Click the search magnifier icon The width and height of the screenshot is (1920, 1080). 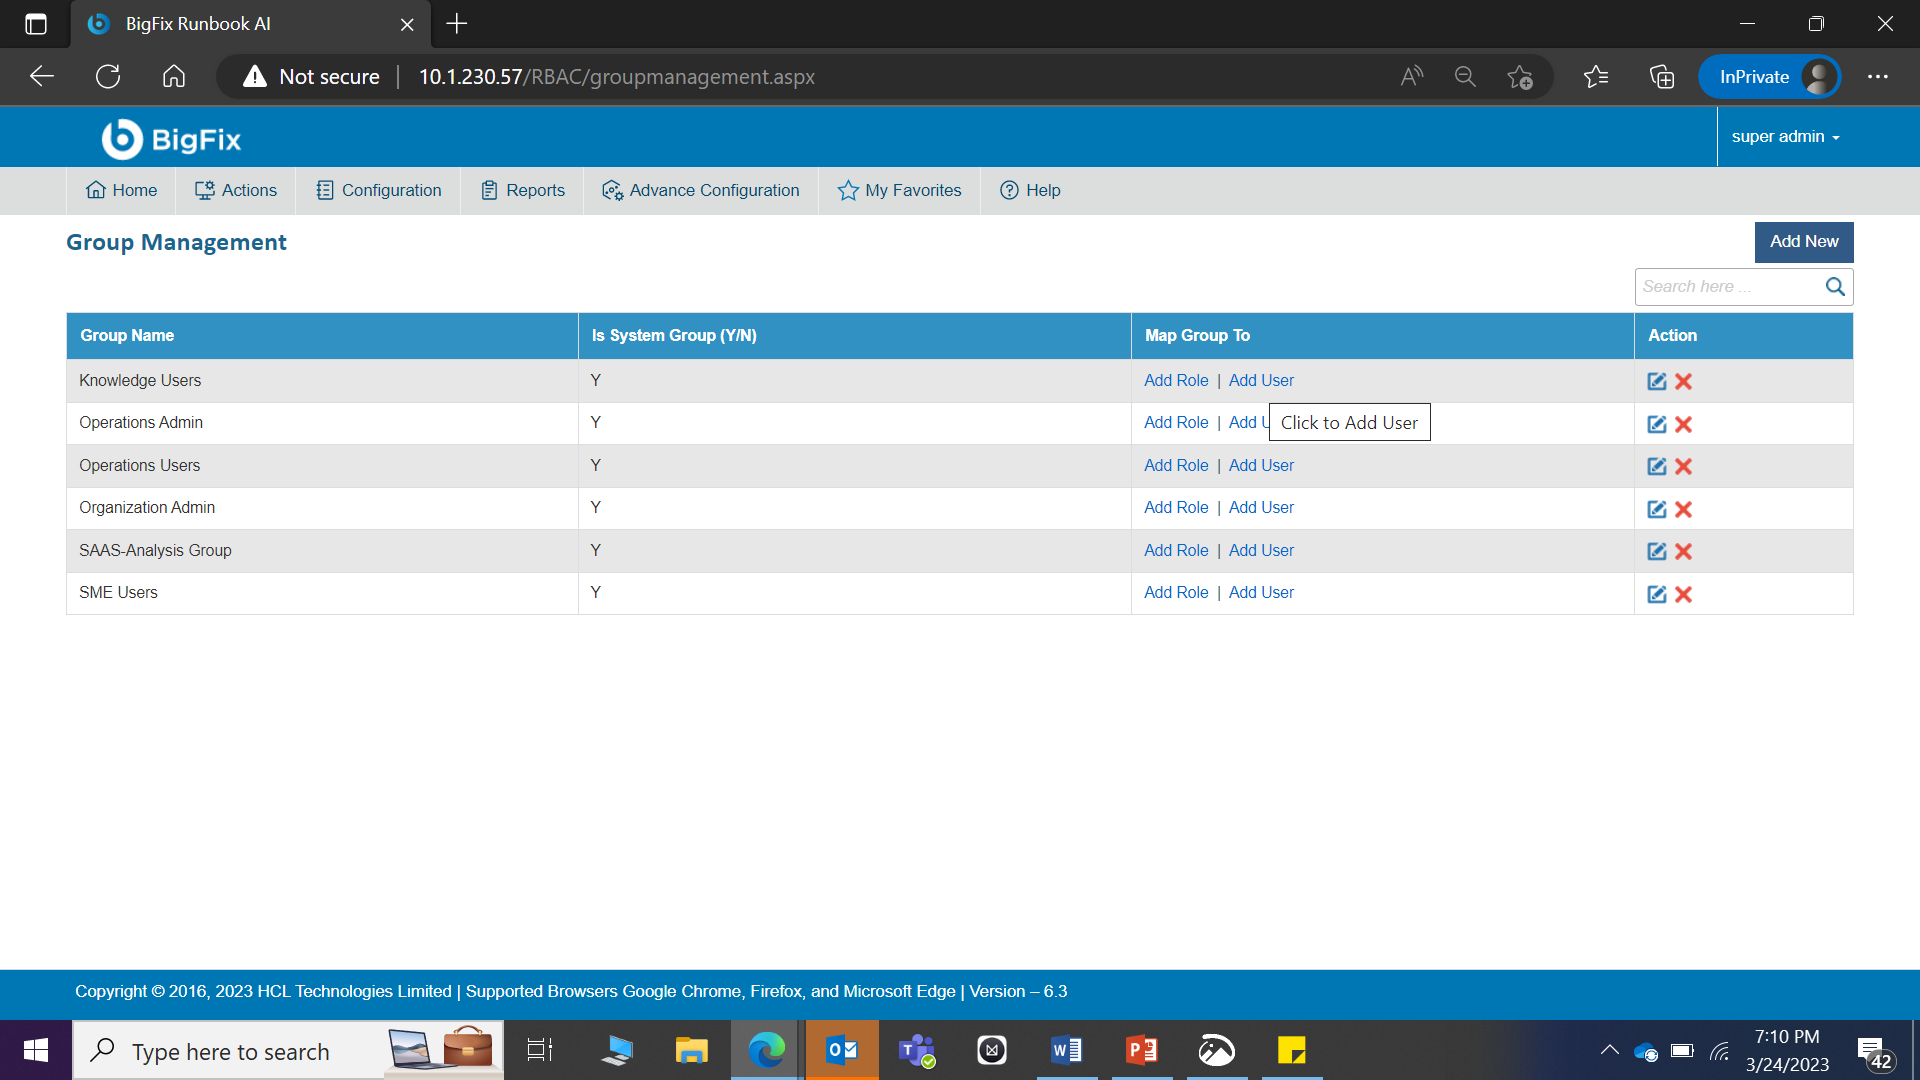click(x=1834, y=287)
